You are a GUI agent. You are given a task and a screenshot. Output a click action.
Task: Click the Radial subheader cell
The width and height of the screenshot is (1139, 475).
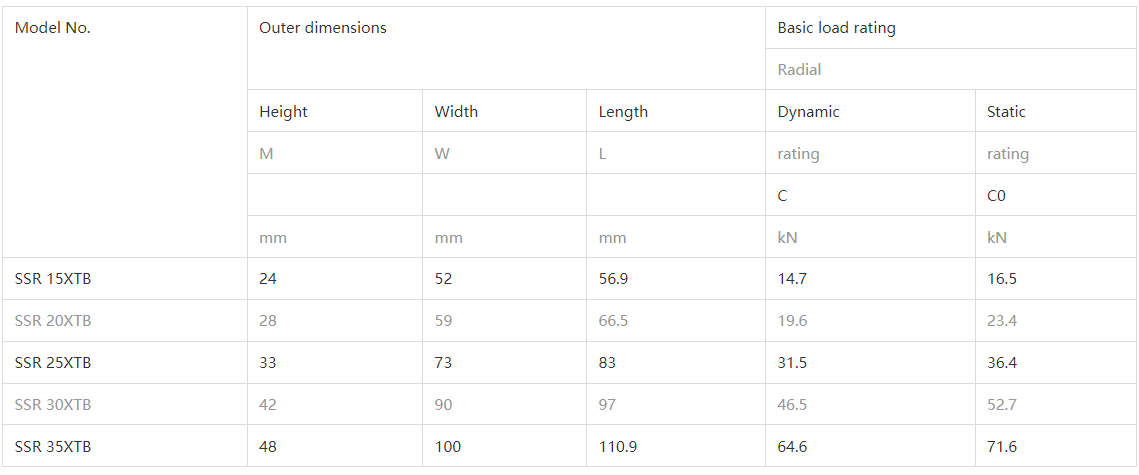(x=800, y=70)
